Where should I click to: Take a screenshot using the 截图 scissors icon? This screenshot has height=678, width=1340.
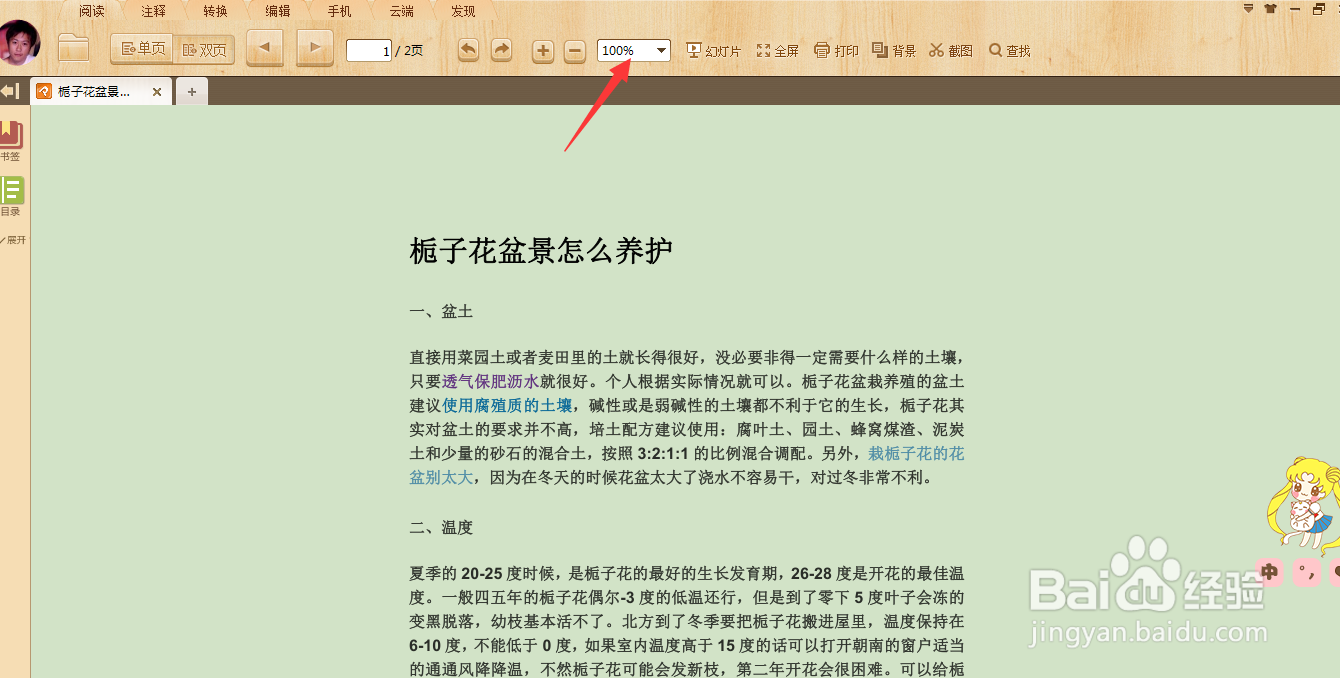[x=949, y=49]
